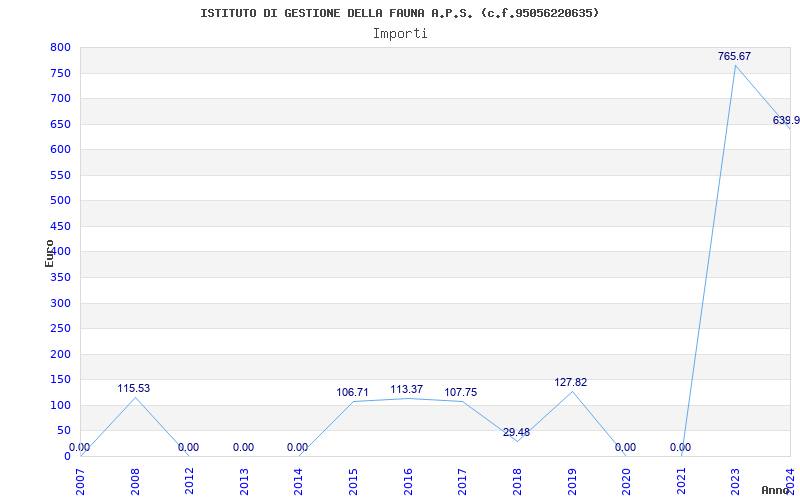Click the 350 y-axis tick label
Image resolution: width=800 pixels, height=500 pixels.
pyautogui.click(x=60, y=278)
